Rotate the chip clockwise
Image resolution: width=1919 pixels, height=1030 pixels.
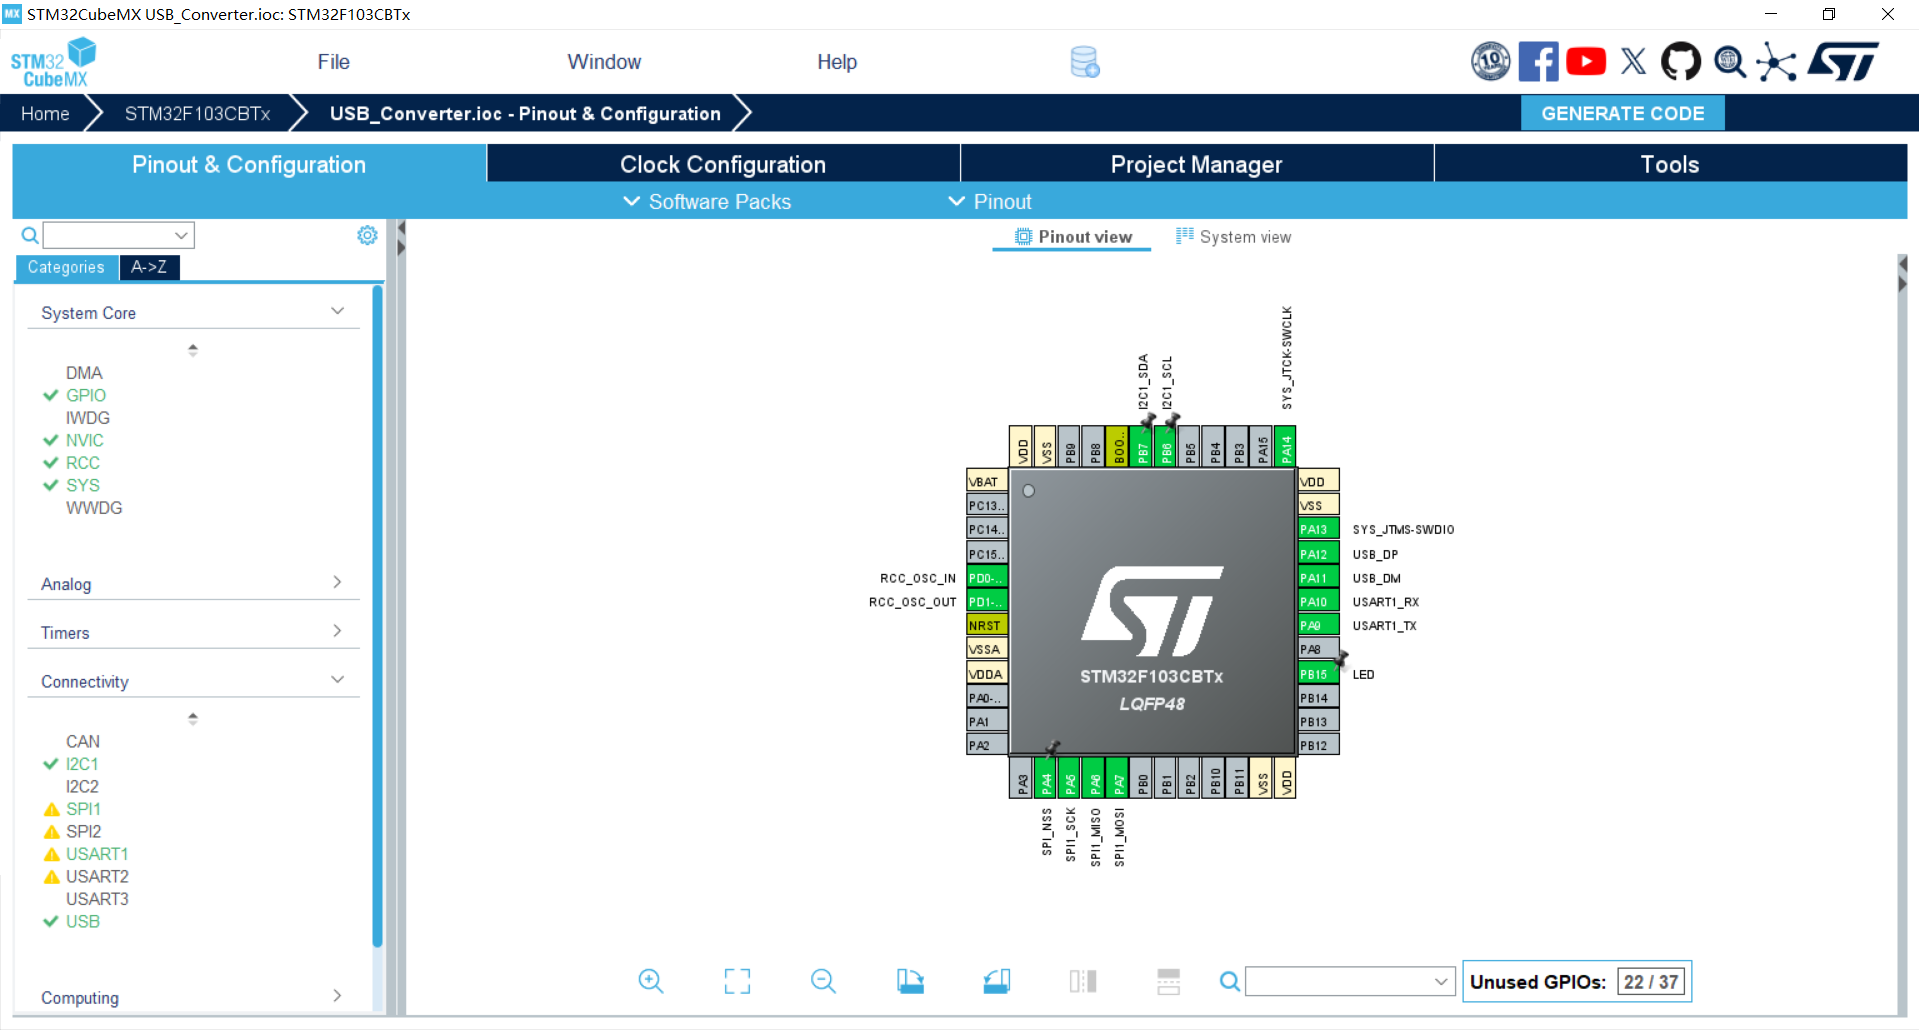pos(910,981)
